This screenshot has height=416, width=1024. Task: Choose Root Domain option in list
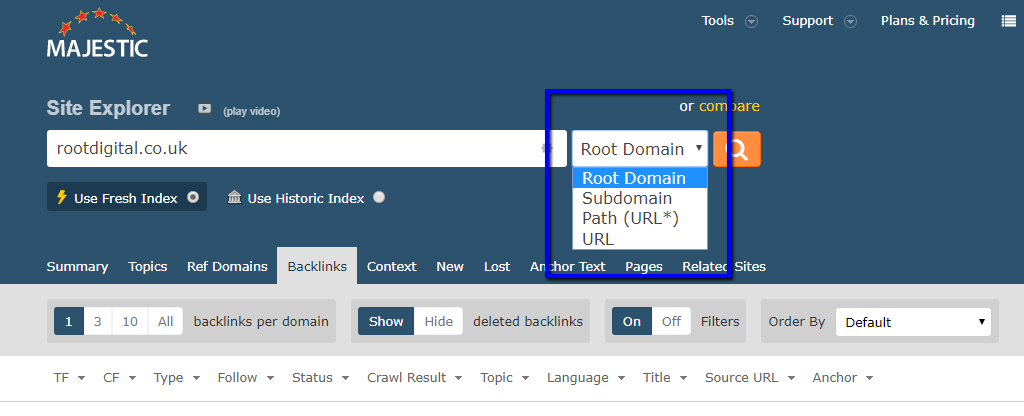tap(640, 178)
